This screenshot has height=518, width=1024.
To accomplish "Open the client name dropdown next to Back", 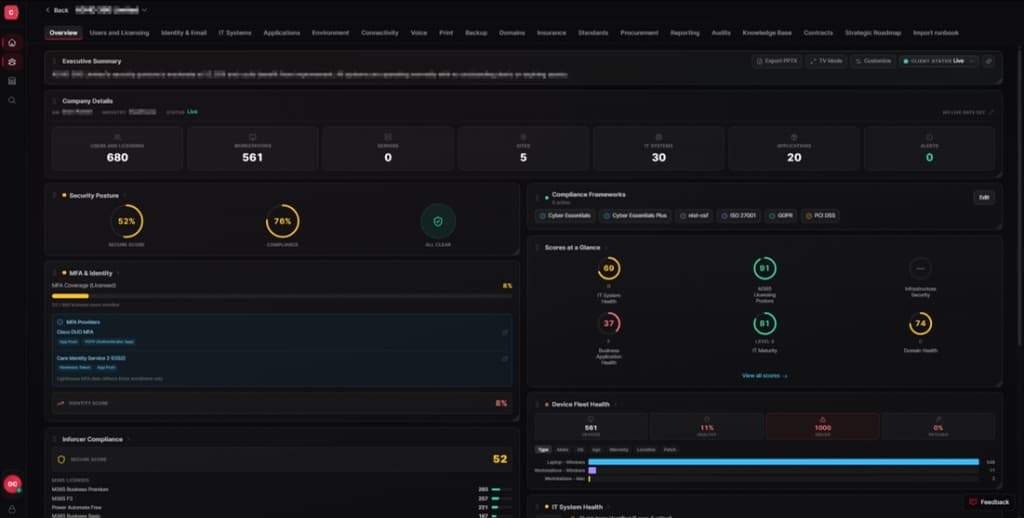I will (x=111, y=10).
